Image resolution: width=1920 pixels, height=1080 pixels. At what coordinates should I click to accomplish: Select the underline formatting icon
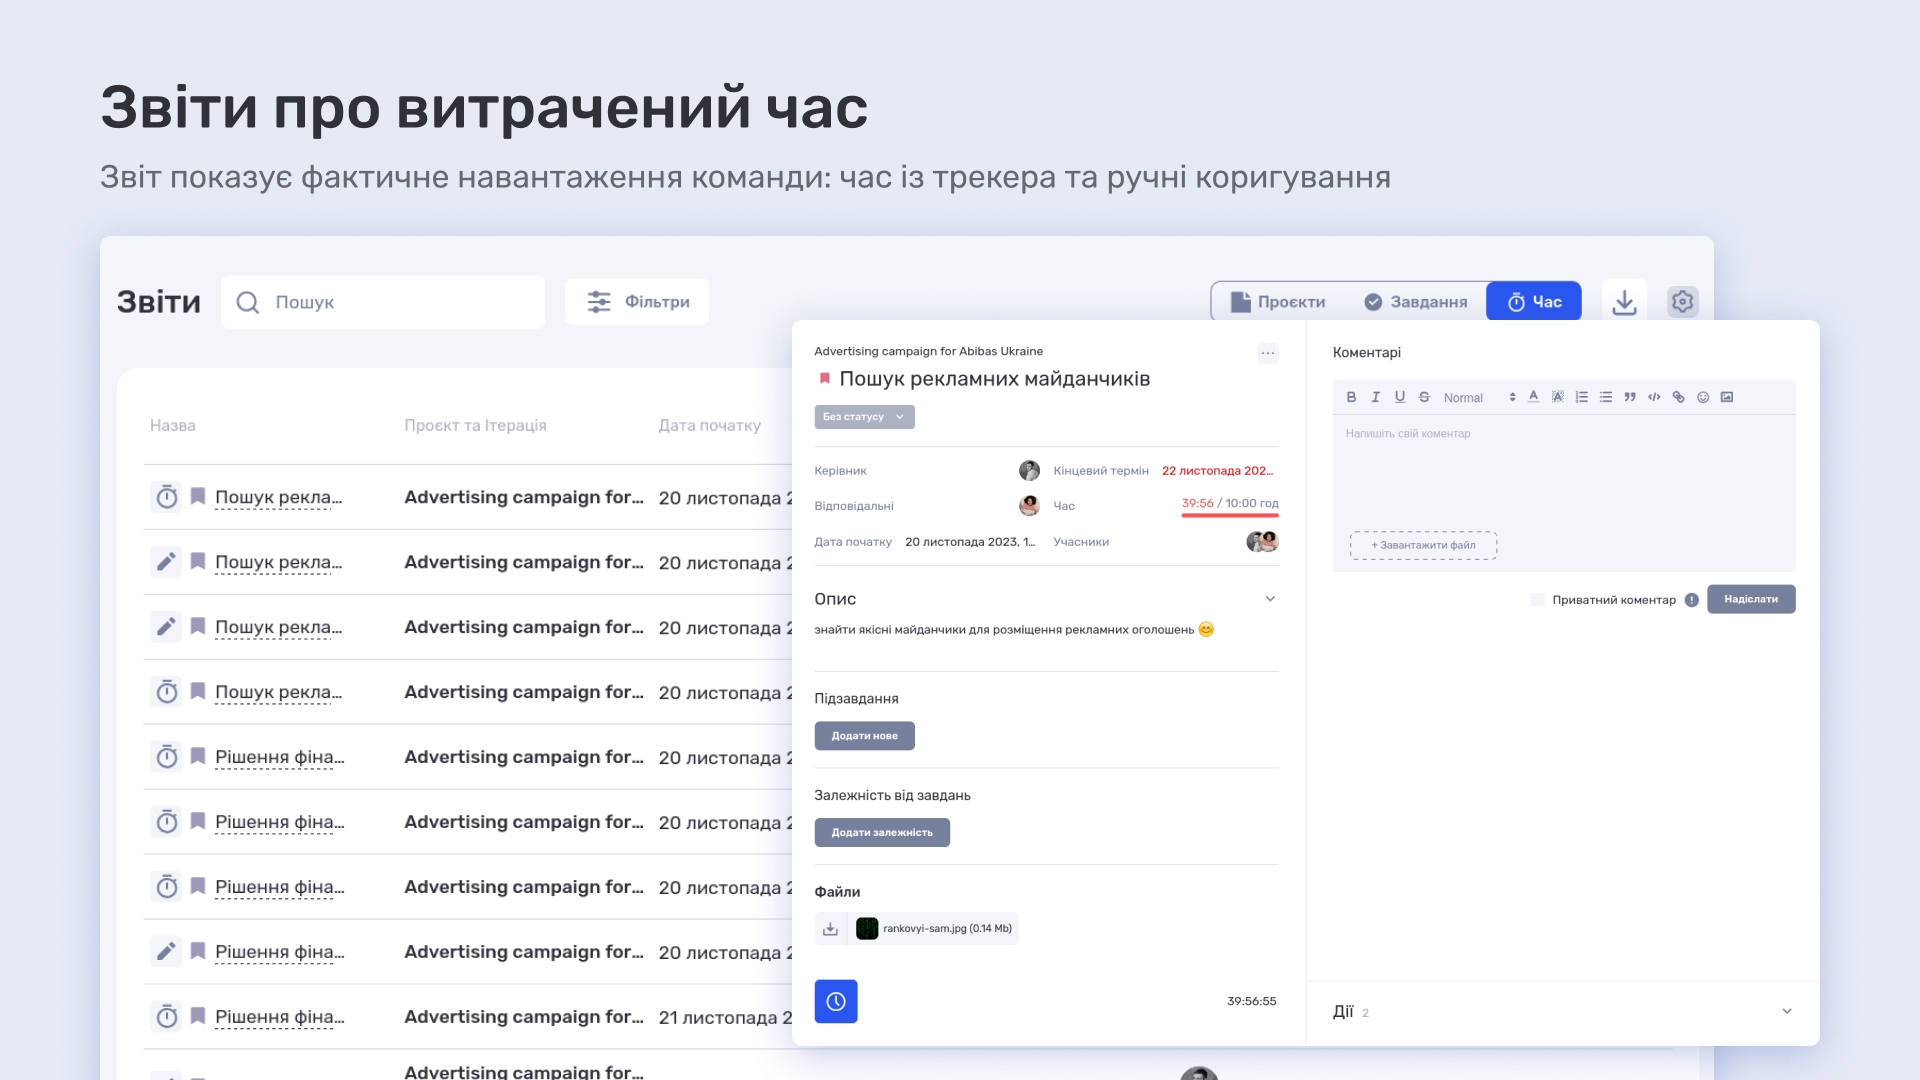click(x=1399, y=397)
